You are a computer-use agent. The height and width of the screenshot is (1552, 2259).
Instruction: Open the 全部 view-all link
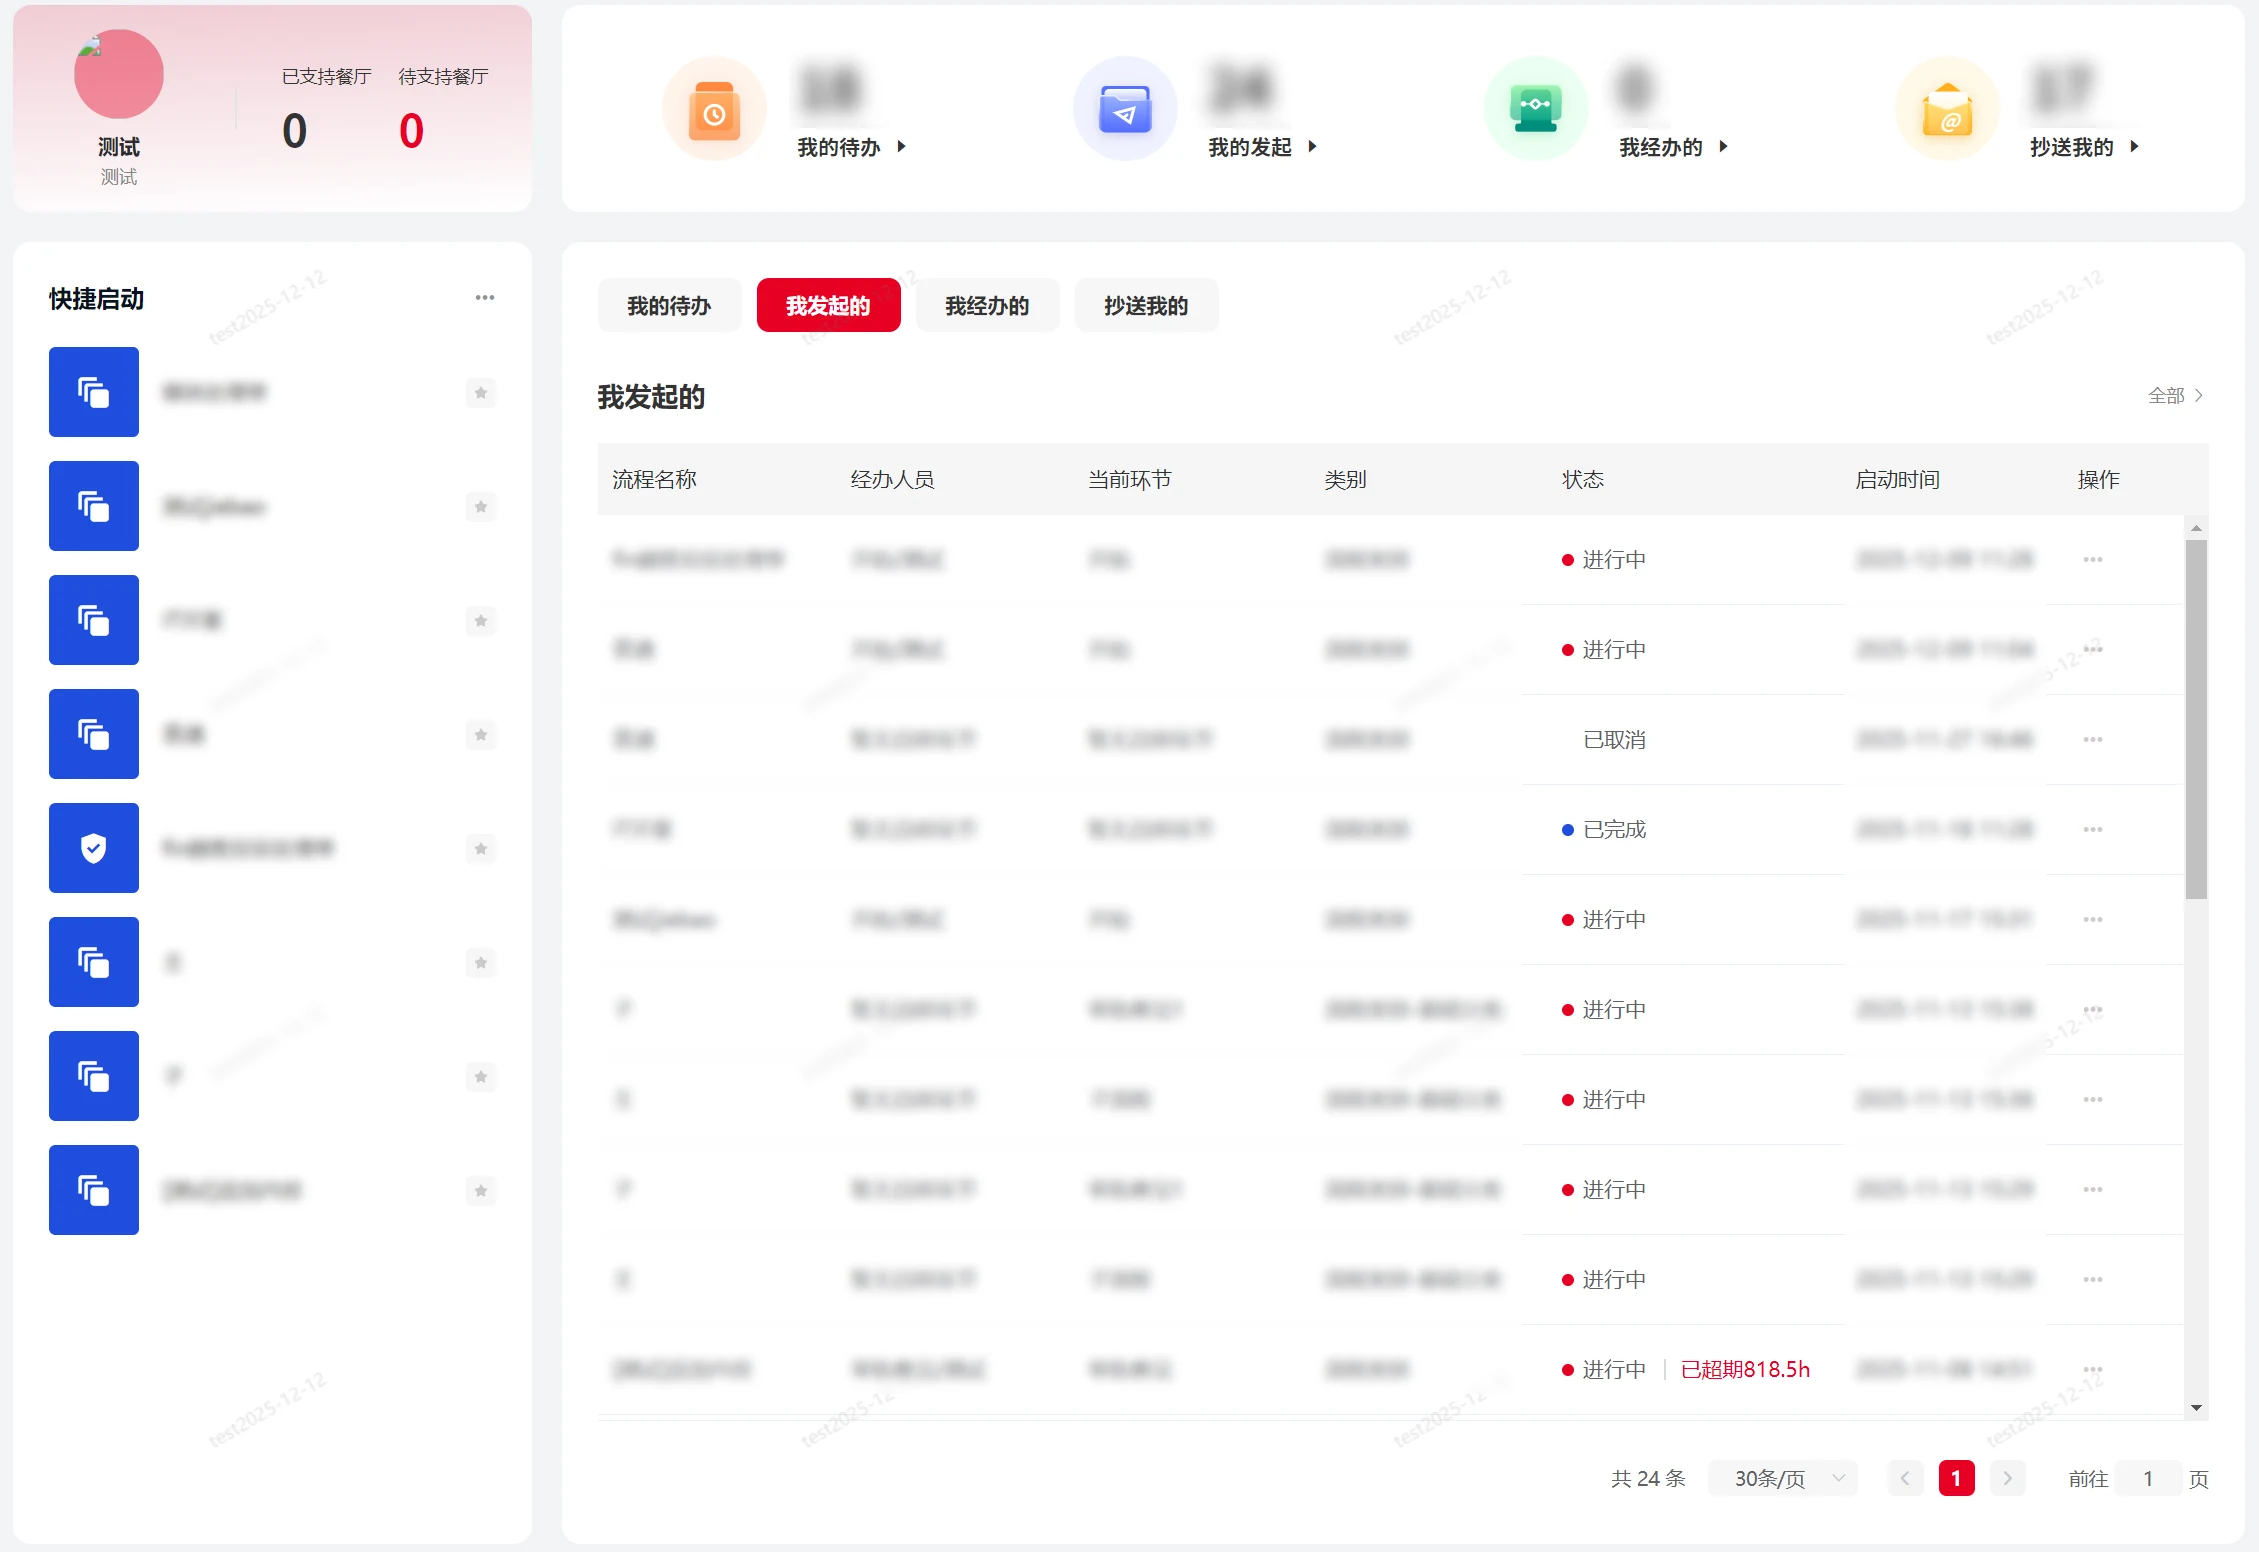pos(2175,396)
